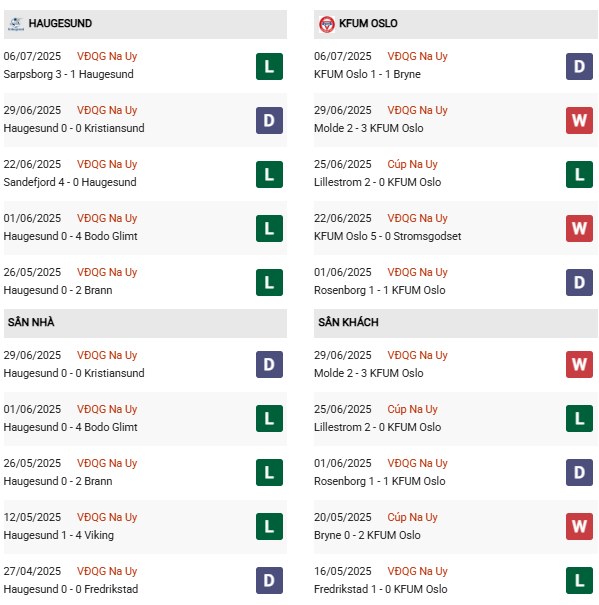The width and height of the screenshot is (599, 605).
Task: Click D badge for Haugesund 0 - 0 Fredrikstad
Action: (x=269, y=580)
